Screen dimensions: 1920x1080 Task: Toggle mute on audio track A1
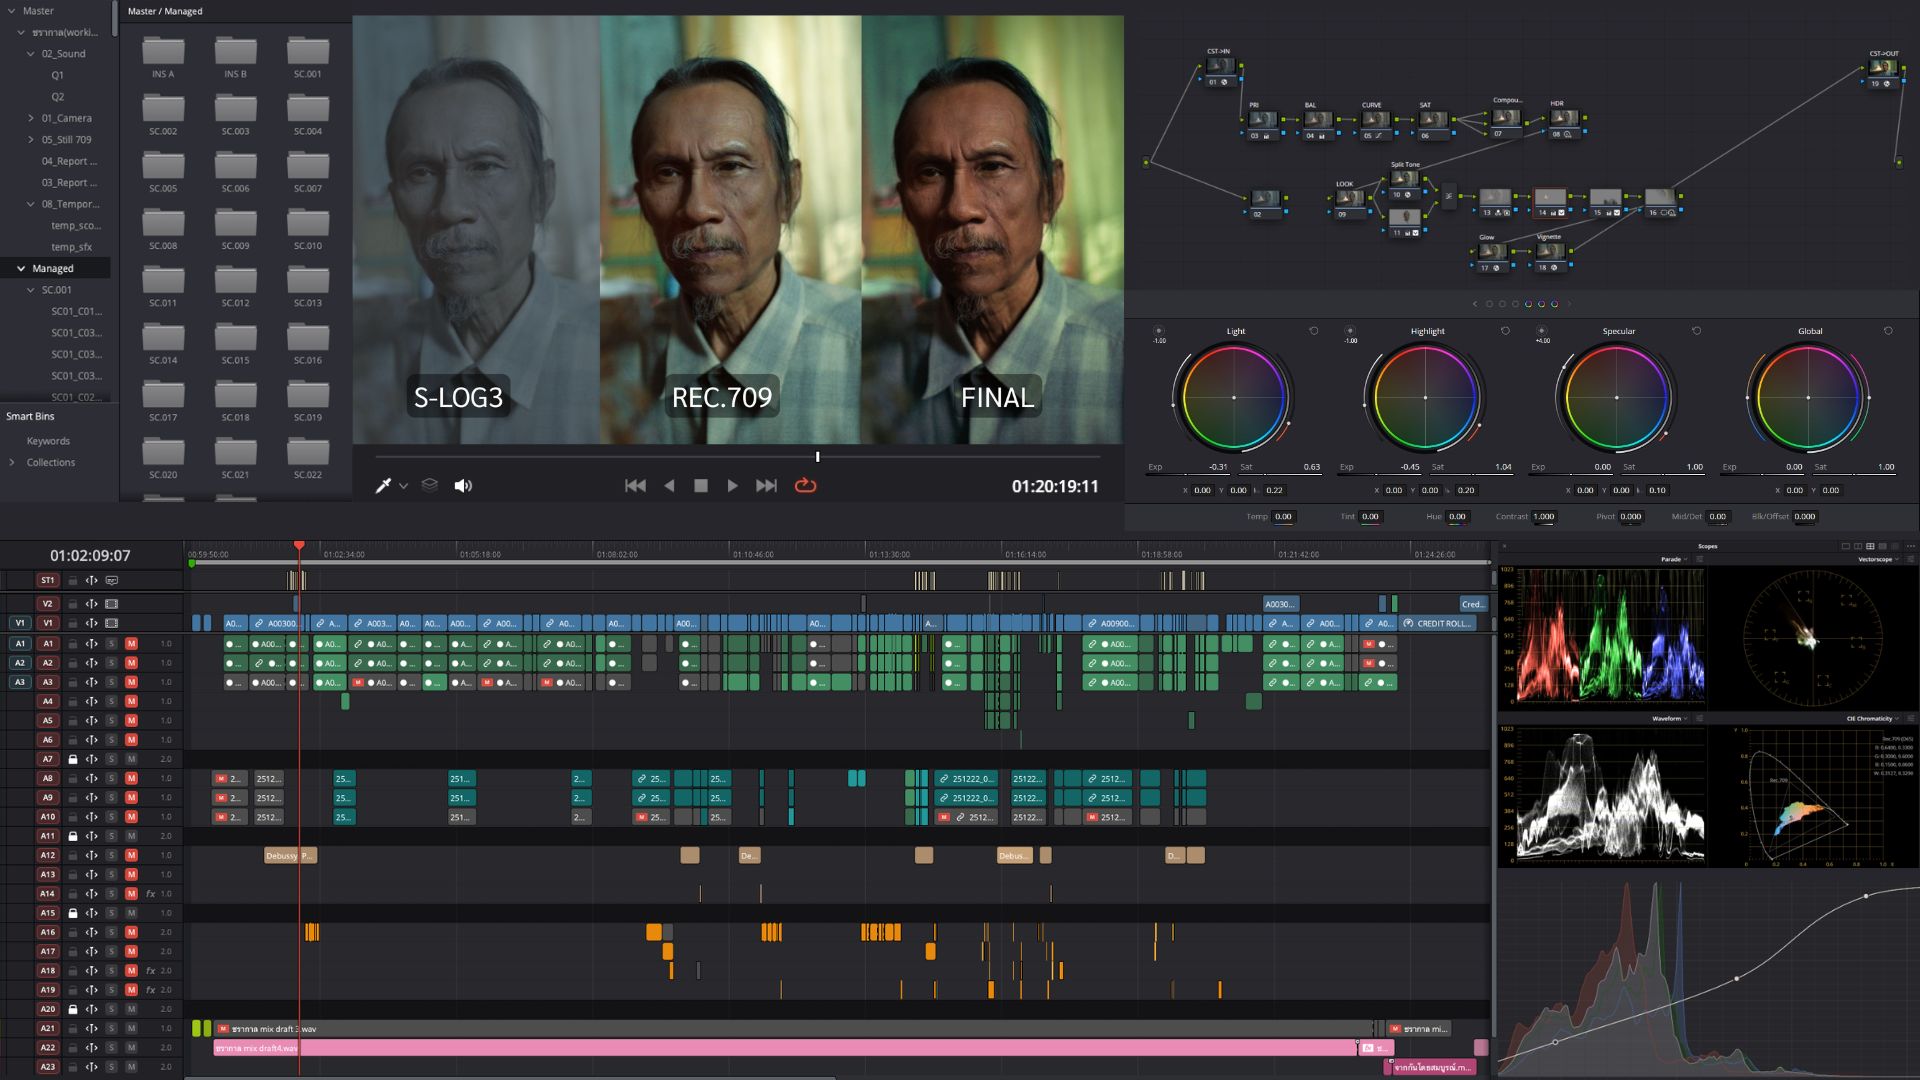pos(131,643)
